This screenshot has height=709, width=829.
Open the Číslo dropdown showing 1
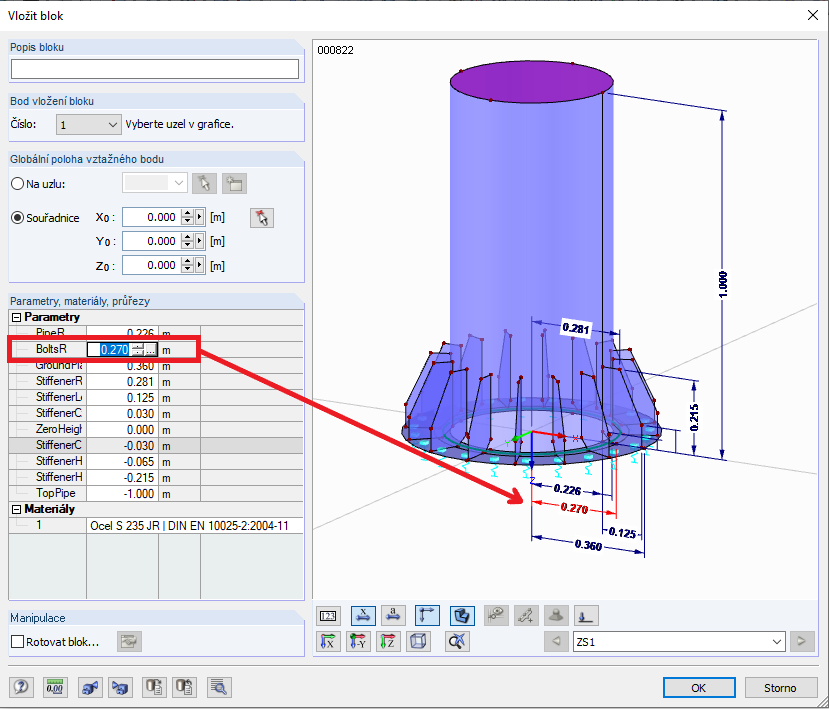89,125
